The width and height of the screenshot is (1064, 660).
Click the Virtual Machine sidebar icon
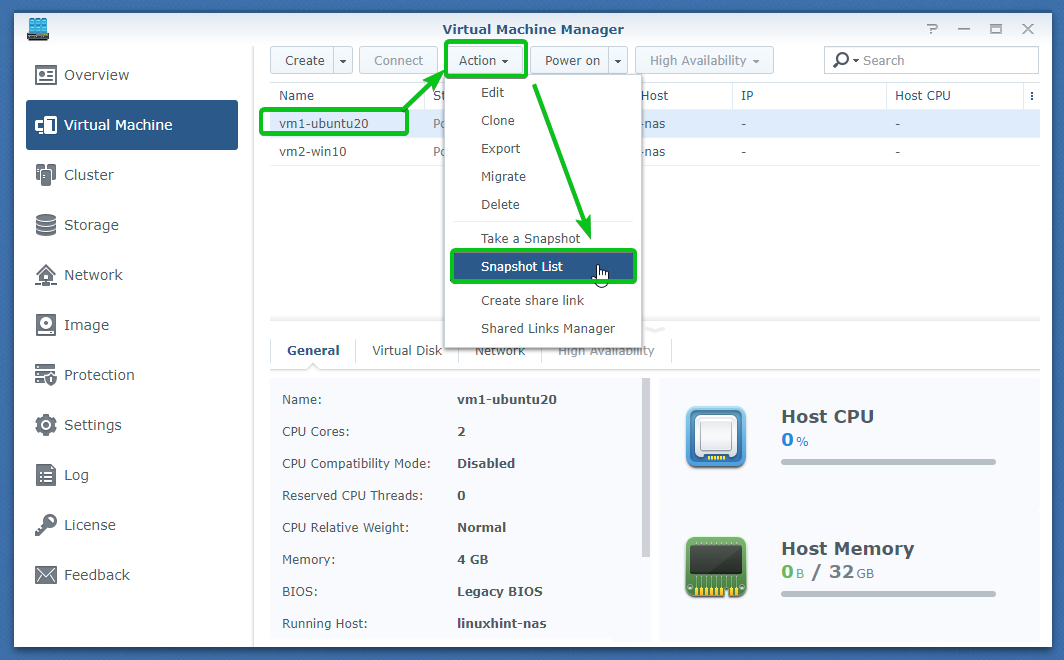click(45, 125)
